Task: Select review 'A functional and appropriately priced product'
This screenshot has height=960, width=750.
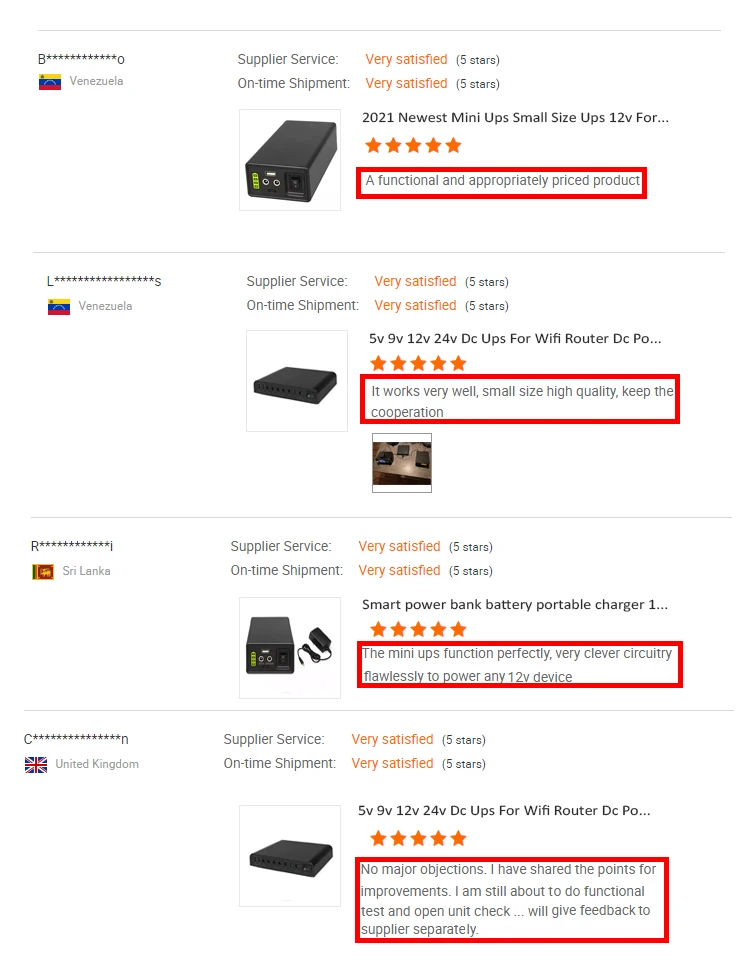Action: pos(502,181)
